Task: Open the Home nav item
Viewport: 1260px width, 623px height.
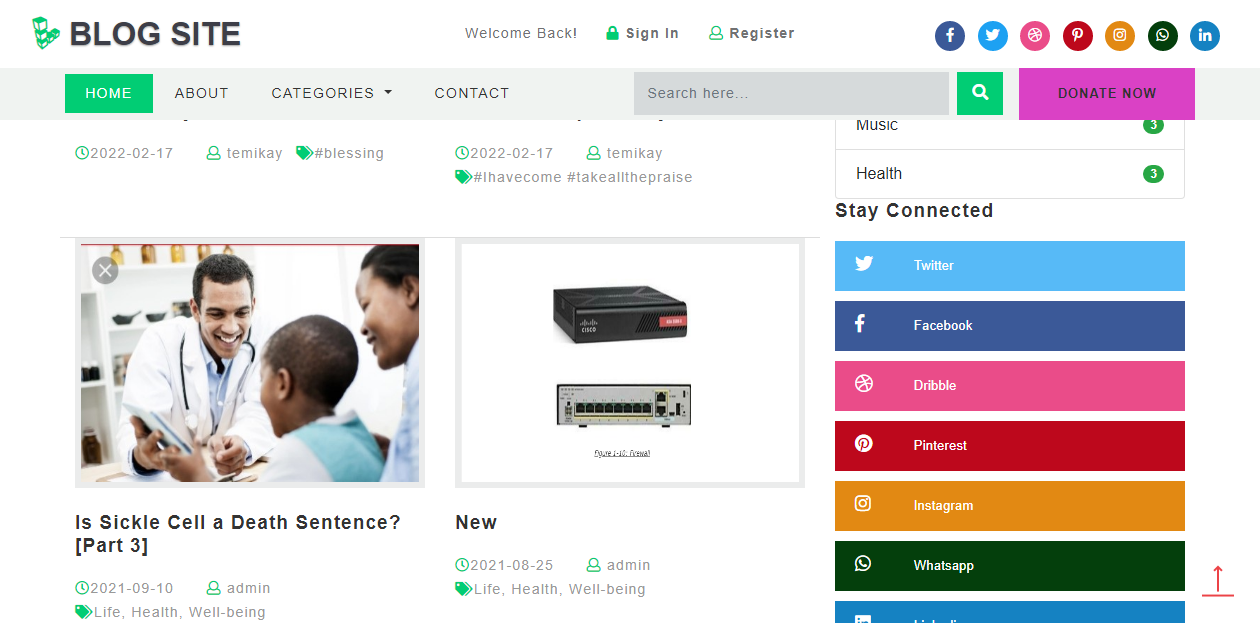Action: [x=109, y=93]
